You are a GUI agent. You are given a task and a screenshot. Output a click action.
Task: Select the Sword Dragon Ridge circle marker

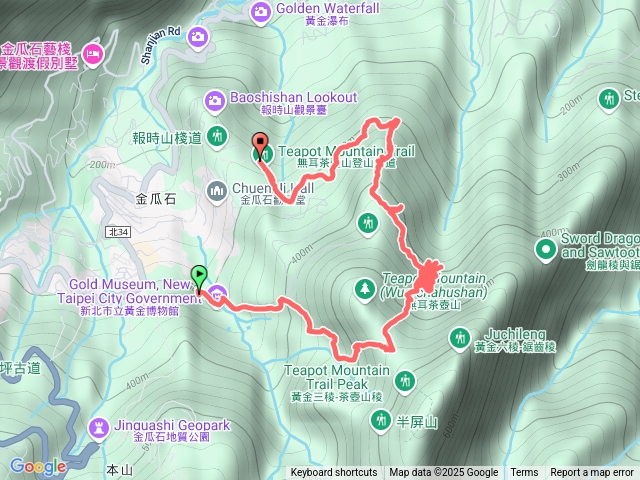click(x=546, y=250)
